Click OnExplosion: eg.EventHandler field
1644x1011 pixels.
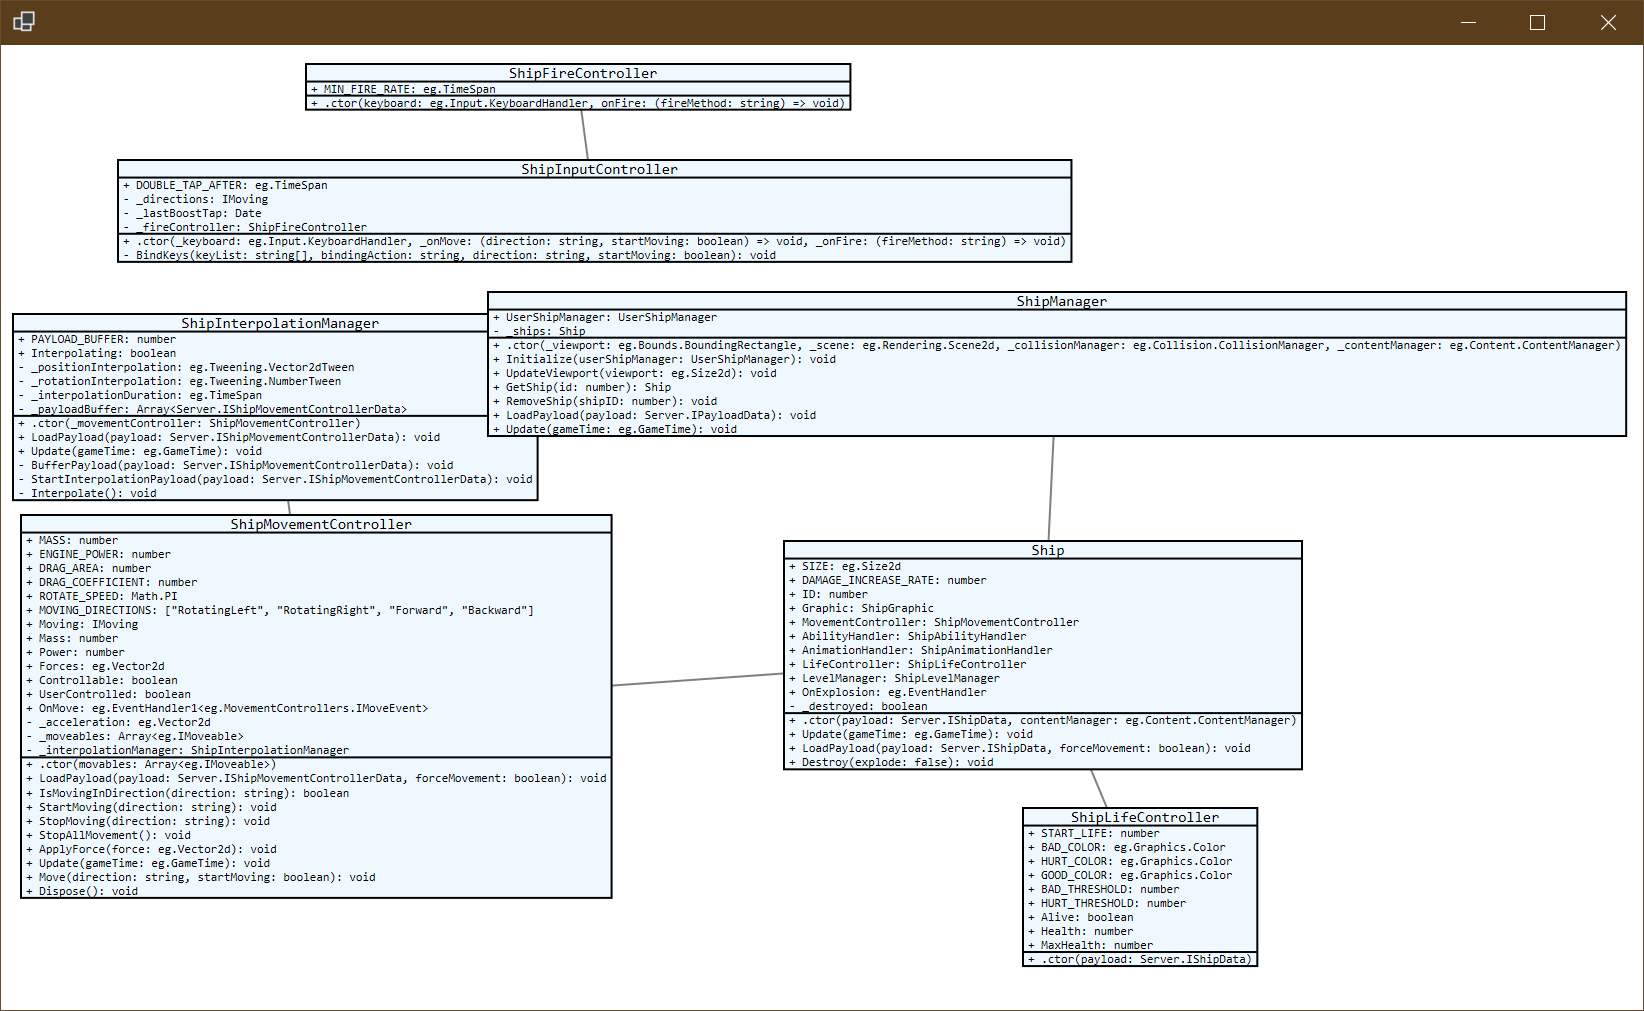pos(888,692)
